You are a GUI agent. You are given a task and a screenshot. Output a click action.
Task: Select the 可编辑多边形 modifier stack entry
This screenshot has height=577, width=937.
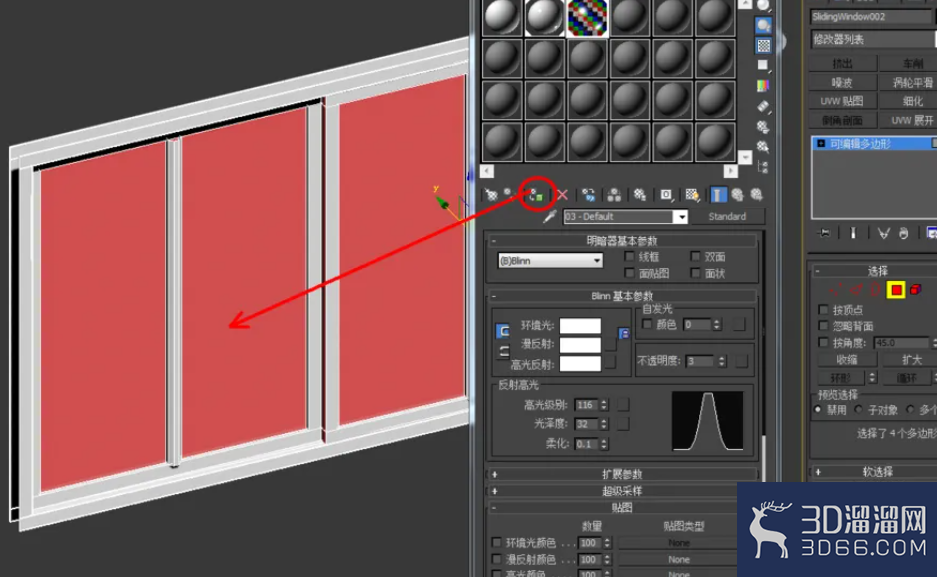(874, 143)
